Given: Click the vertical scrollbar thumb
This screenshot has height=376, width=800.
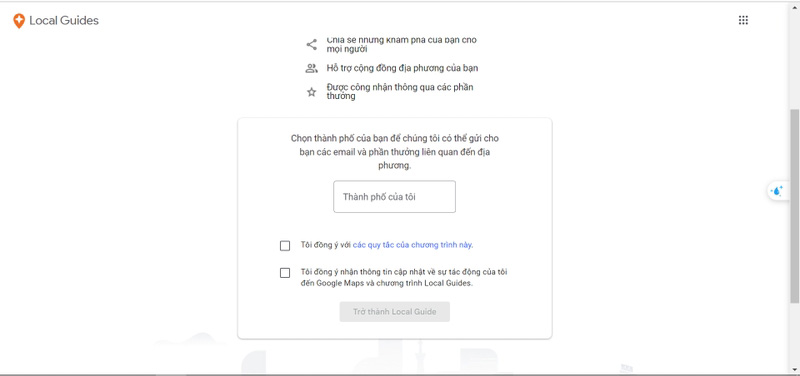Looking at the screenshot, I should click(795, 204).
